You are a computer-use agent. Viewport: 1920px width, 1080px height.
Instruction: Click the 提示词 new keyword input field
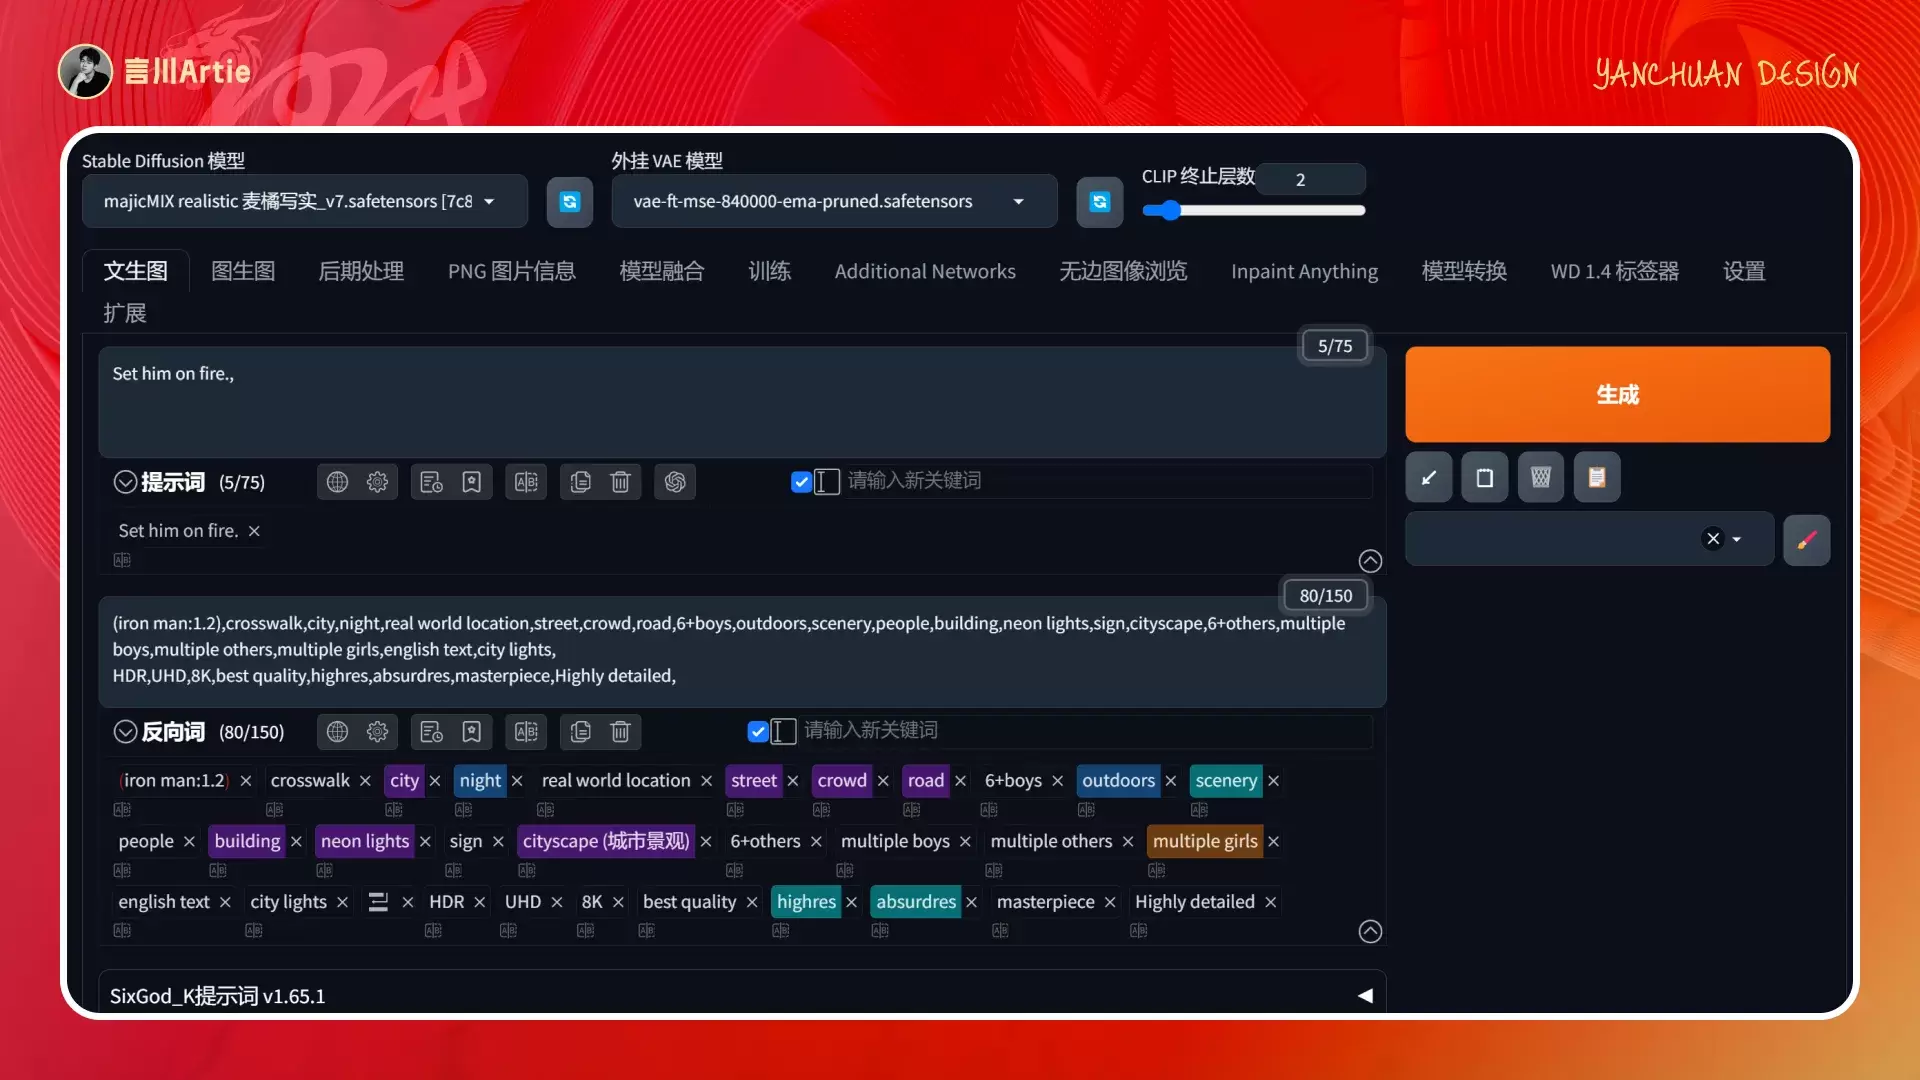click(1108, 481)
